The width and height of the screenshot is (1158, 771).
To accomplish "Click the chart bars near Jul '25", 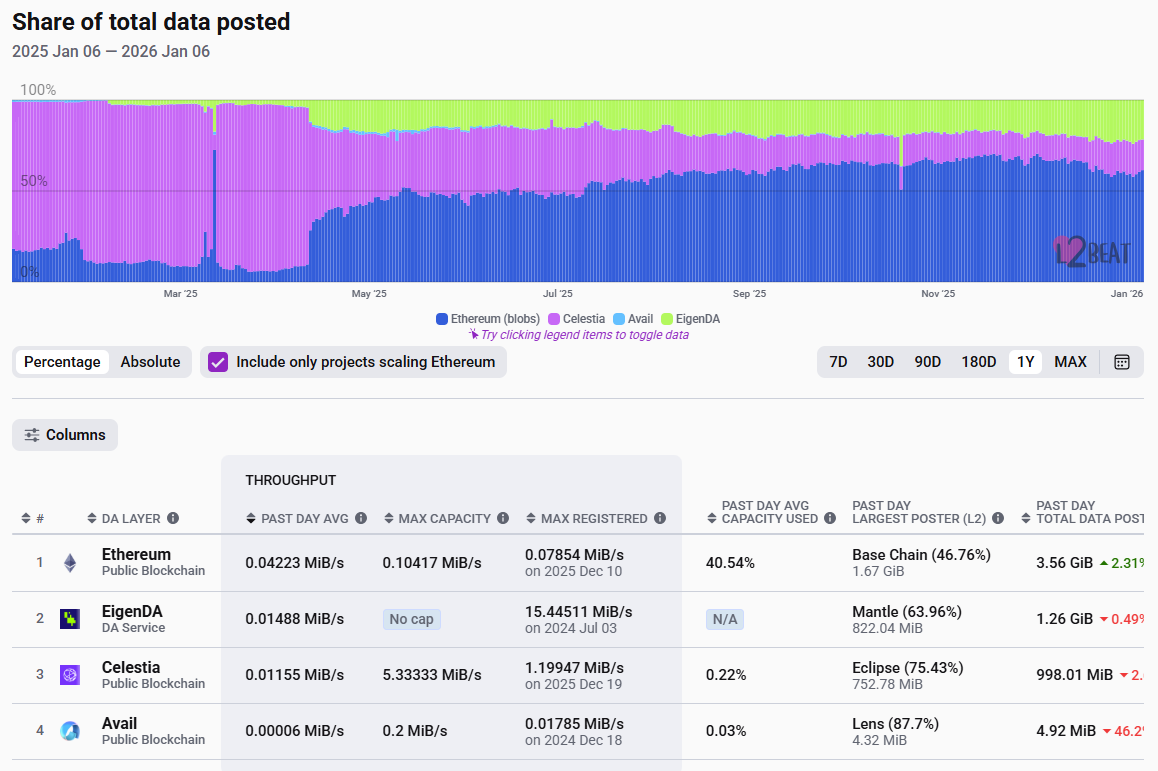I will (x=557, y=220).
